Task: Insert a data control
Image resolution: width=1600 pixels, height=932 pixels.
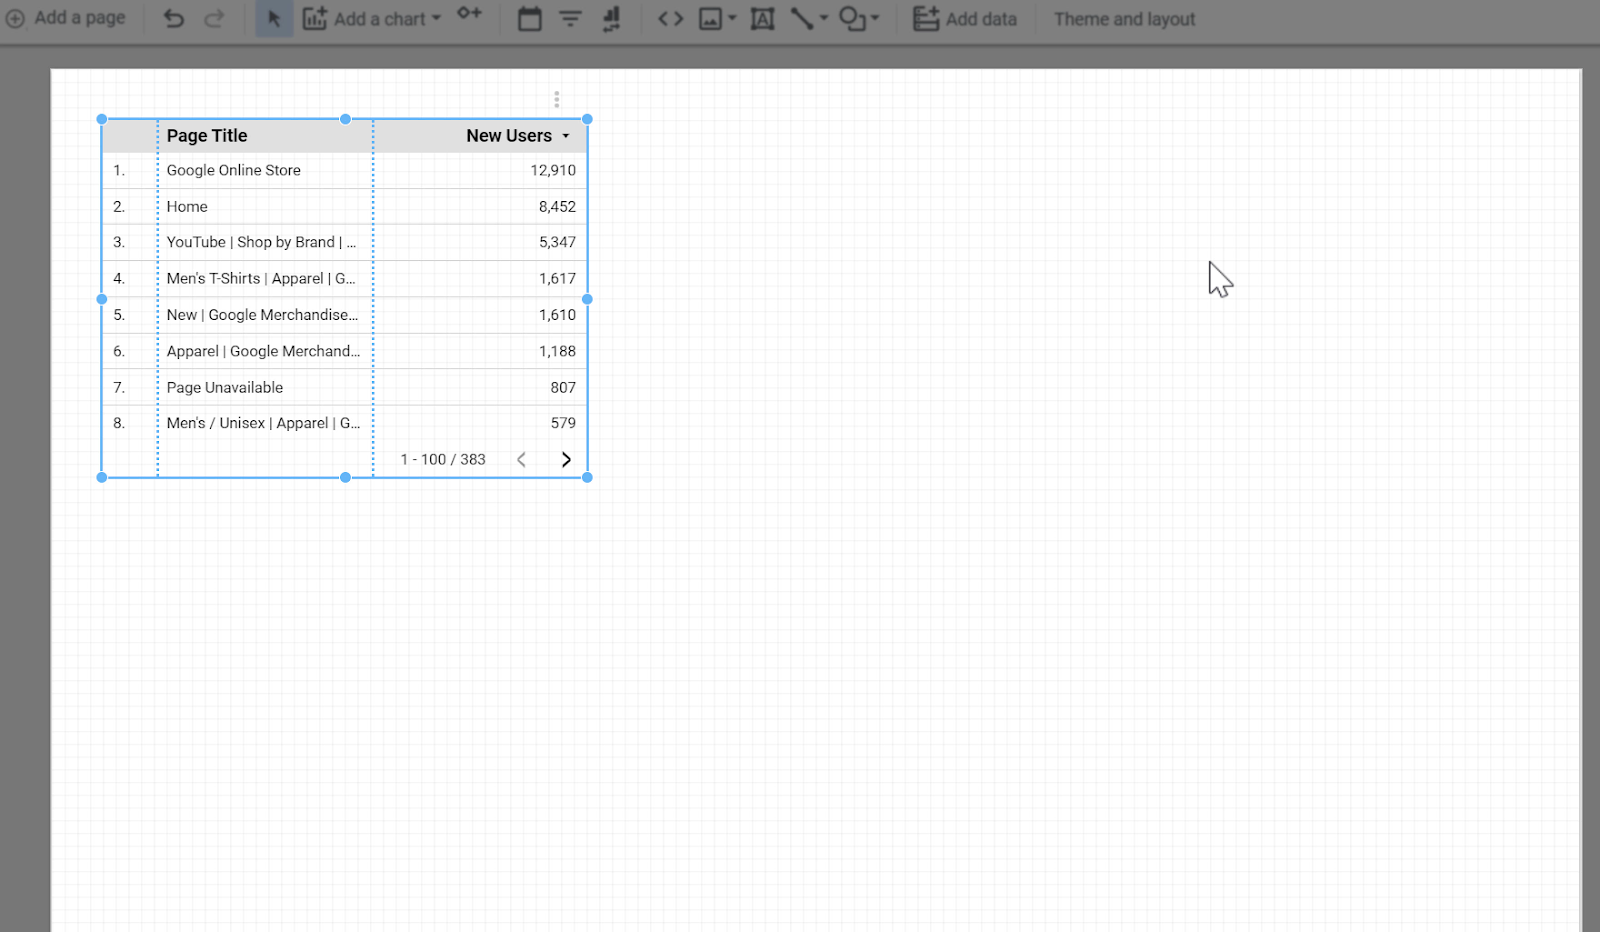Action: [611, 18]
